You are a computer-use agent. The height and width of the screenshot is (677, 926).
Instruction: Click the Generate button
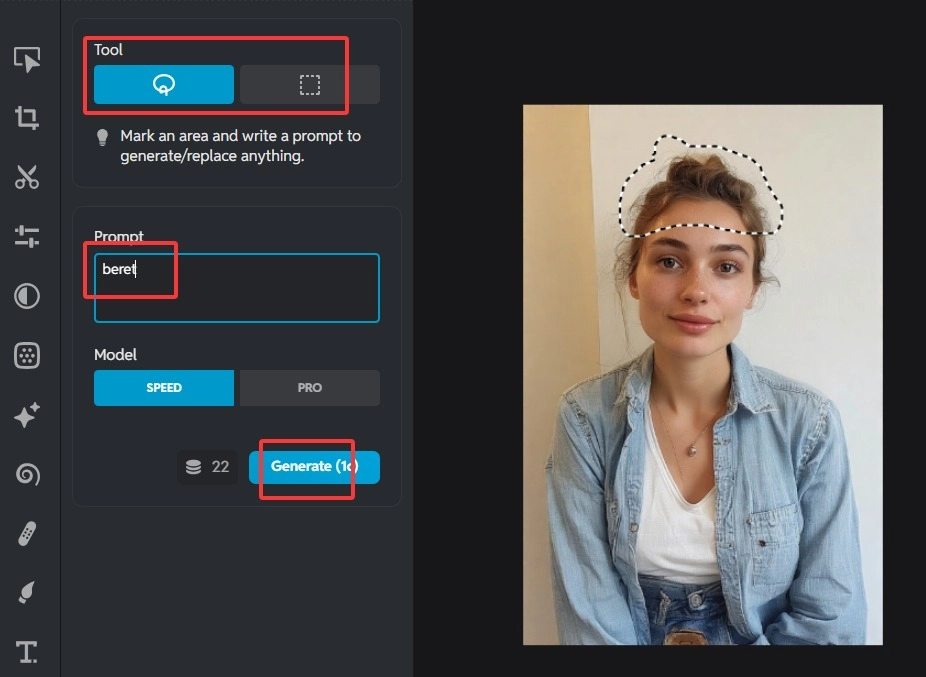[x=314, y=466]
